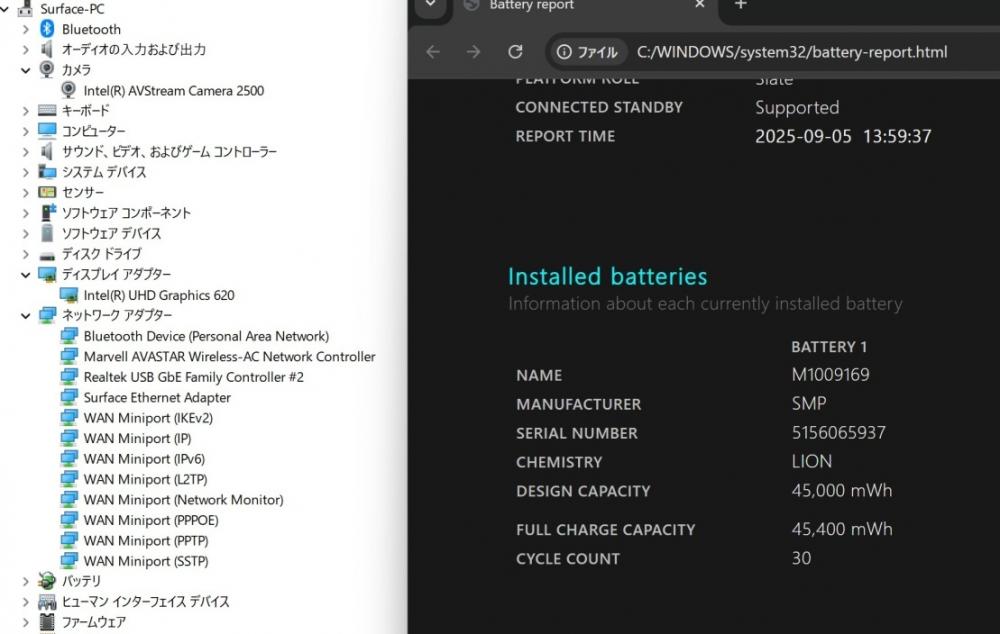The width and height of the screenshot is (1000, 634).
Task: Click the バッテリー category icon
Action: click(46, 581)
